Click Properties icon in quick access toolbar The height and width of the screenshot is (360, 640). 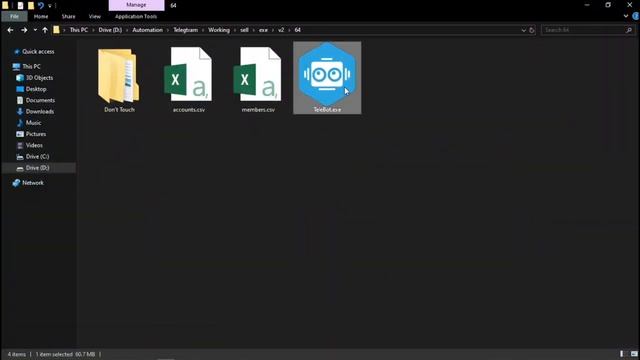point(20,5)
